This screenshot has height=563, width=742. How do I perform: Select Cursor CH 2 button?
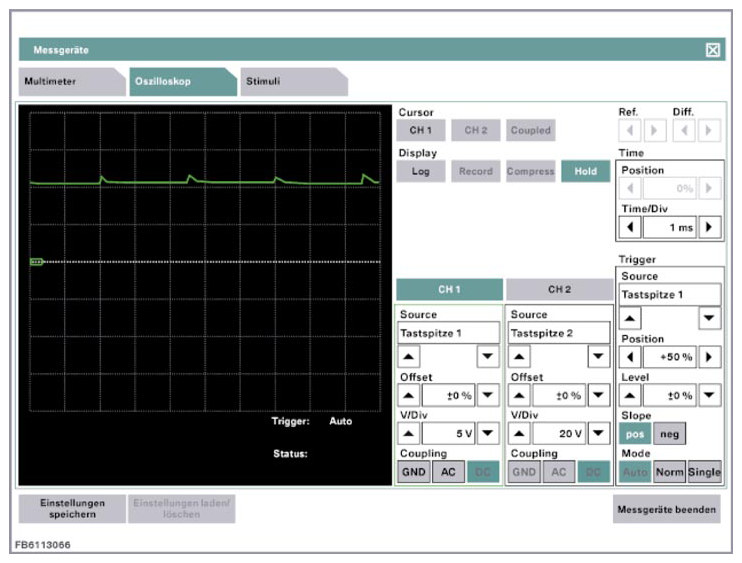coord(476,130)
